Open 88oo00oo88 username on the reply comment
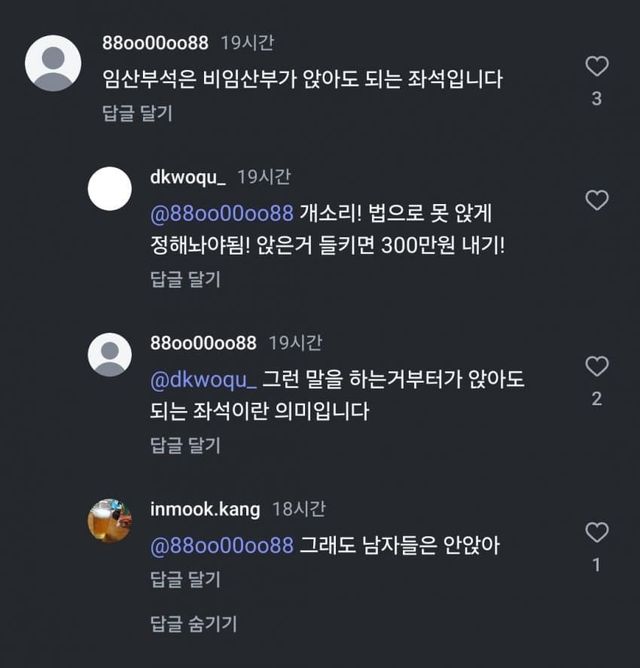The width and height of the screenshot is (640, 668). (203, 343)
